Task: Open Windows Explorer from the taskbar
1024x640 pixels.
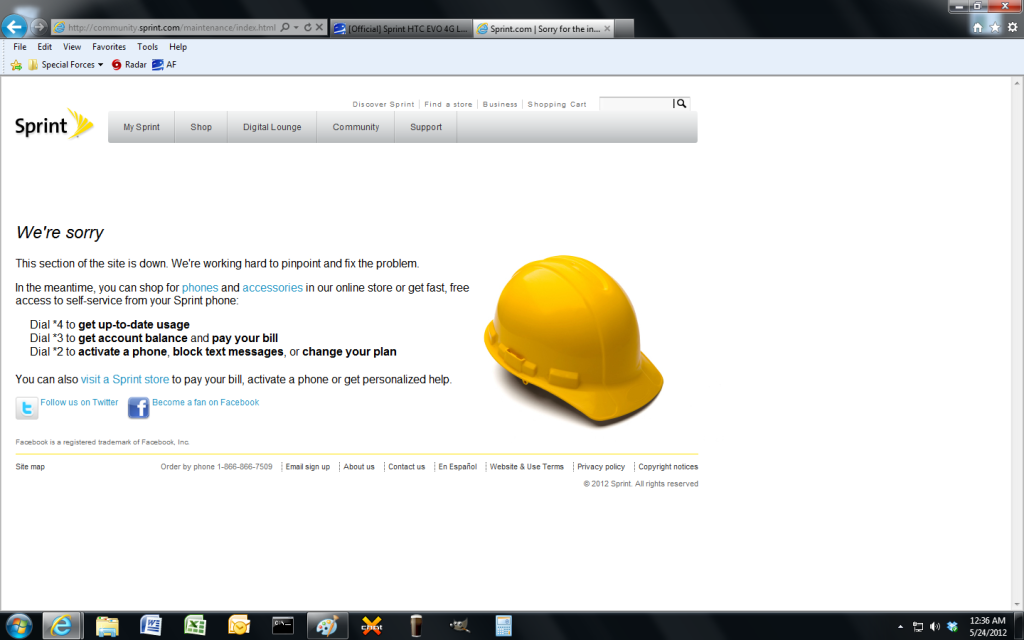Action: pos(107,626)
